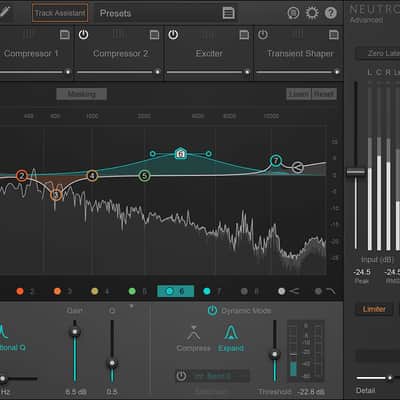This screenshot has height=400, width=400.
Task: Open the sidechain source dropdown
Action: (x=219, y=376)
